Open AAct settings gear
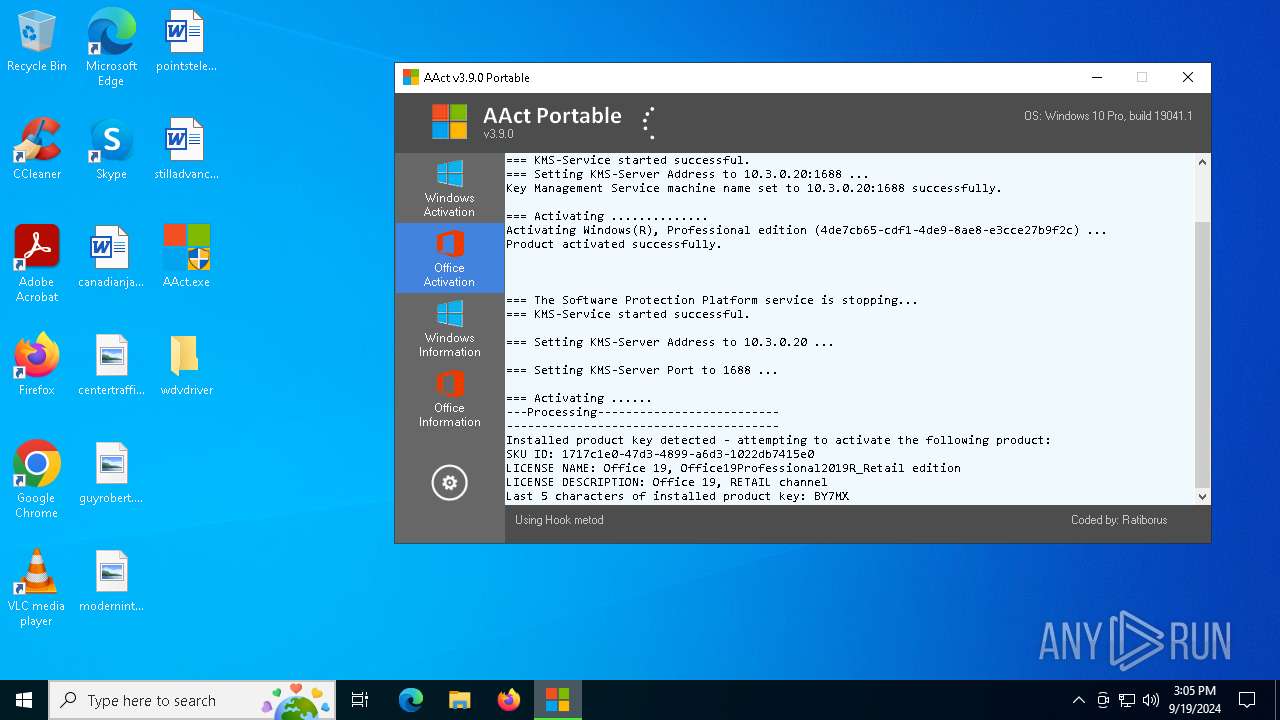 pyautogui.click(x=449, y=483)
